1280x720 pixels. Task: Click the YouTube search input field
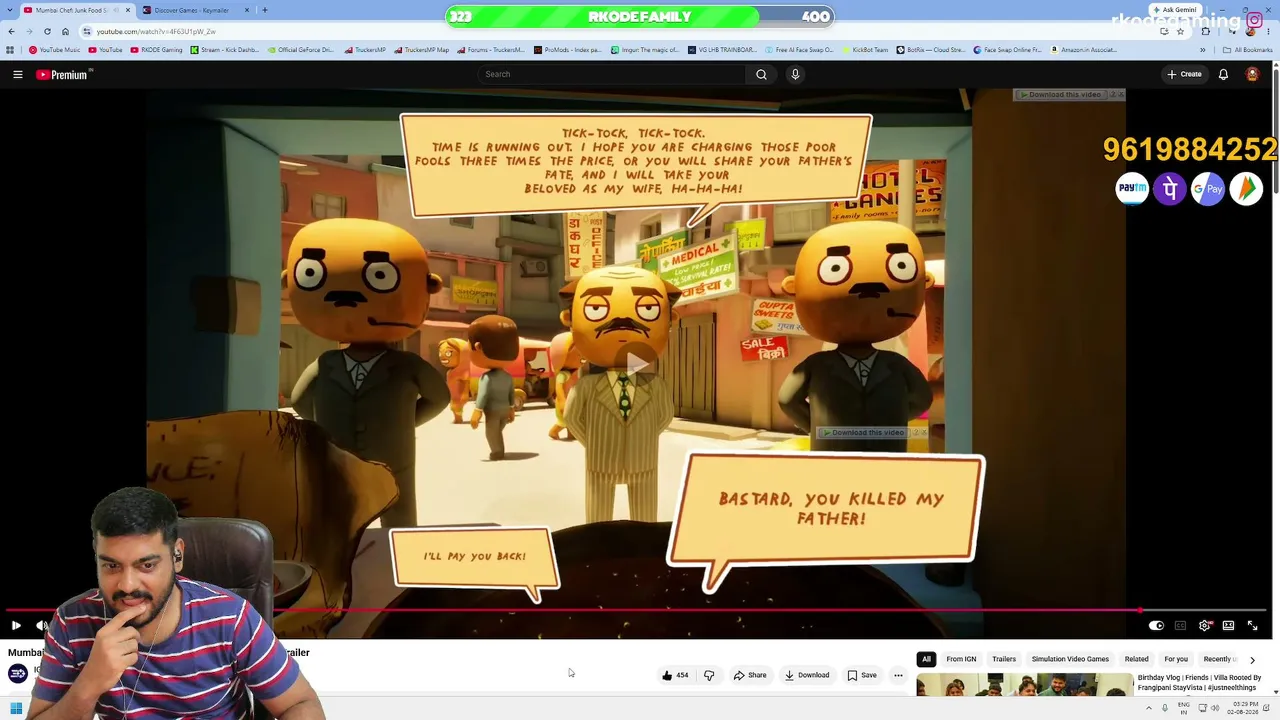(x=612, y=74)
